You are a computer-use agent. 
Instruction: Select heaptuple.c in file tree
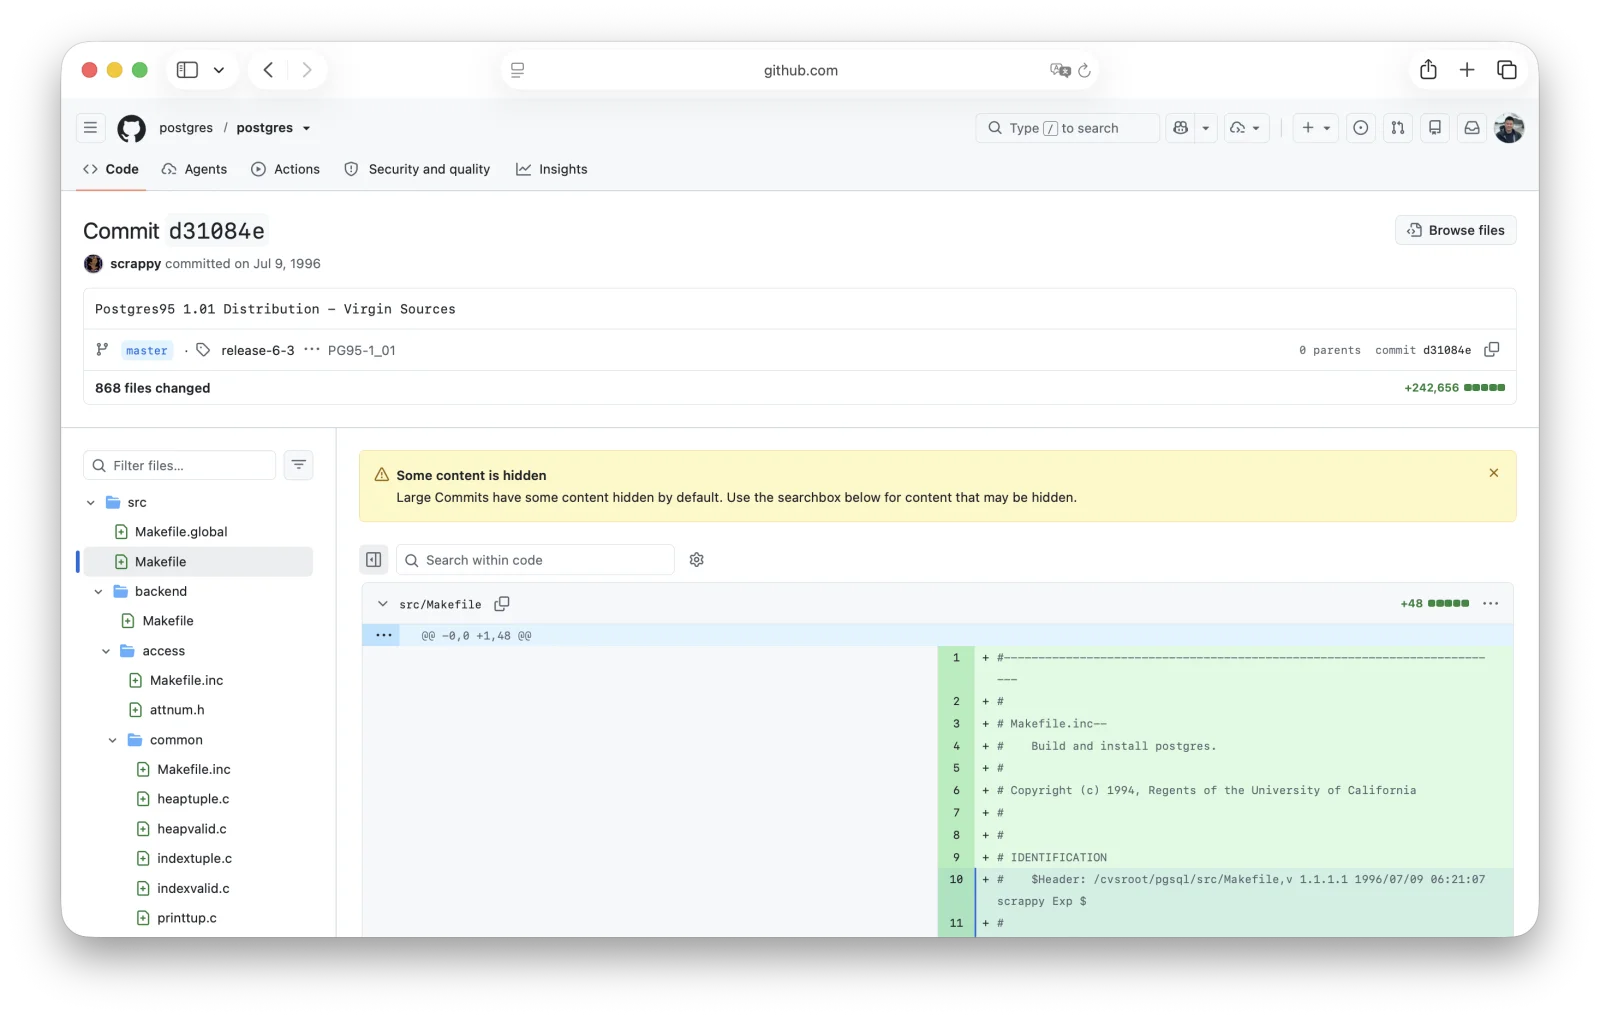click(x=193, y=799)
